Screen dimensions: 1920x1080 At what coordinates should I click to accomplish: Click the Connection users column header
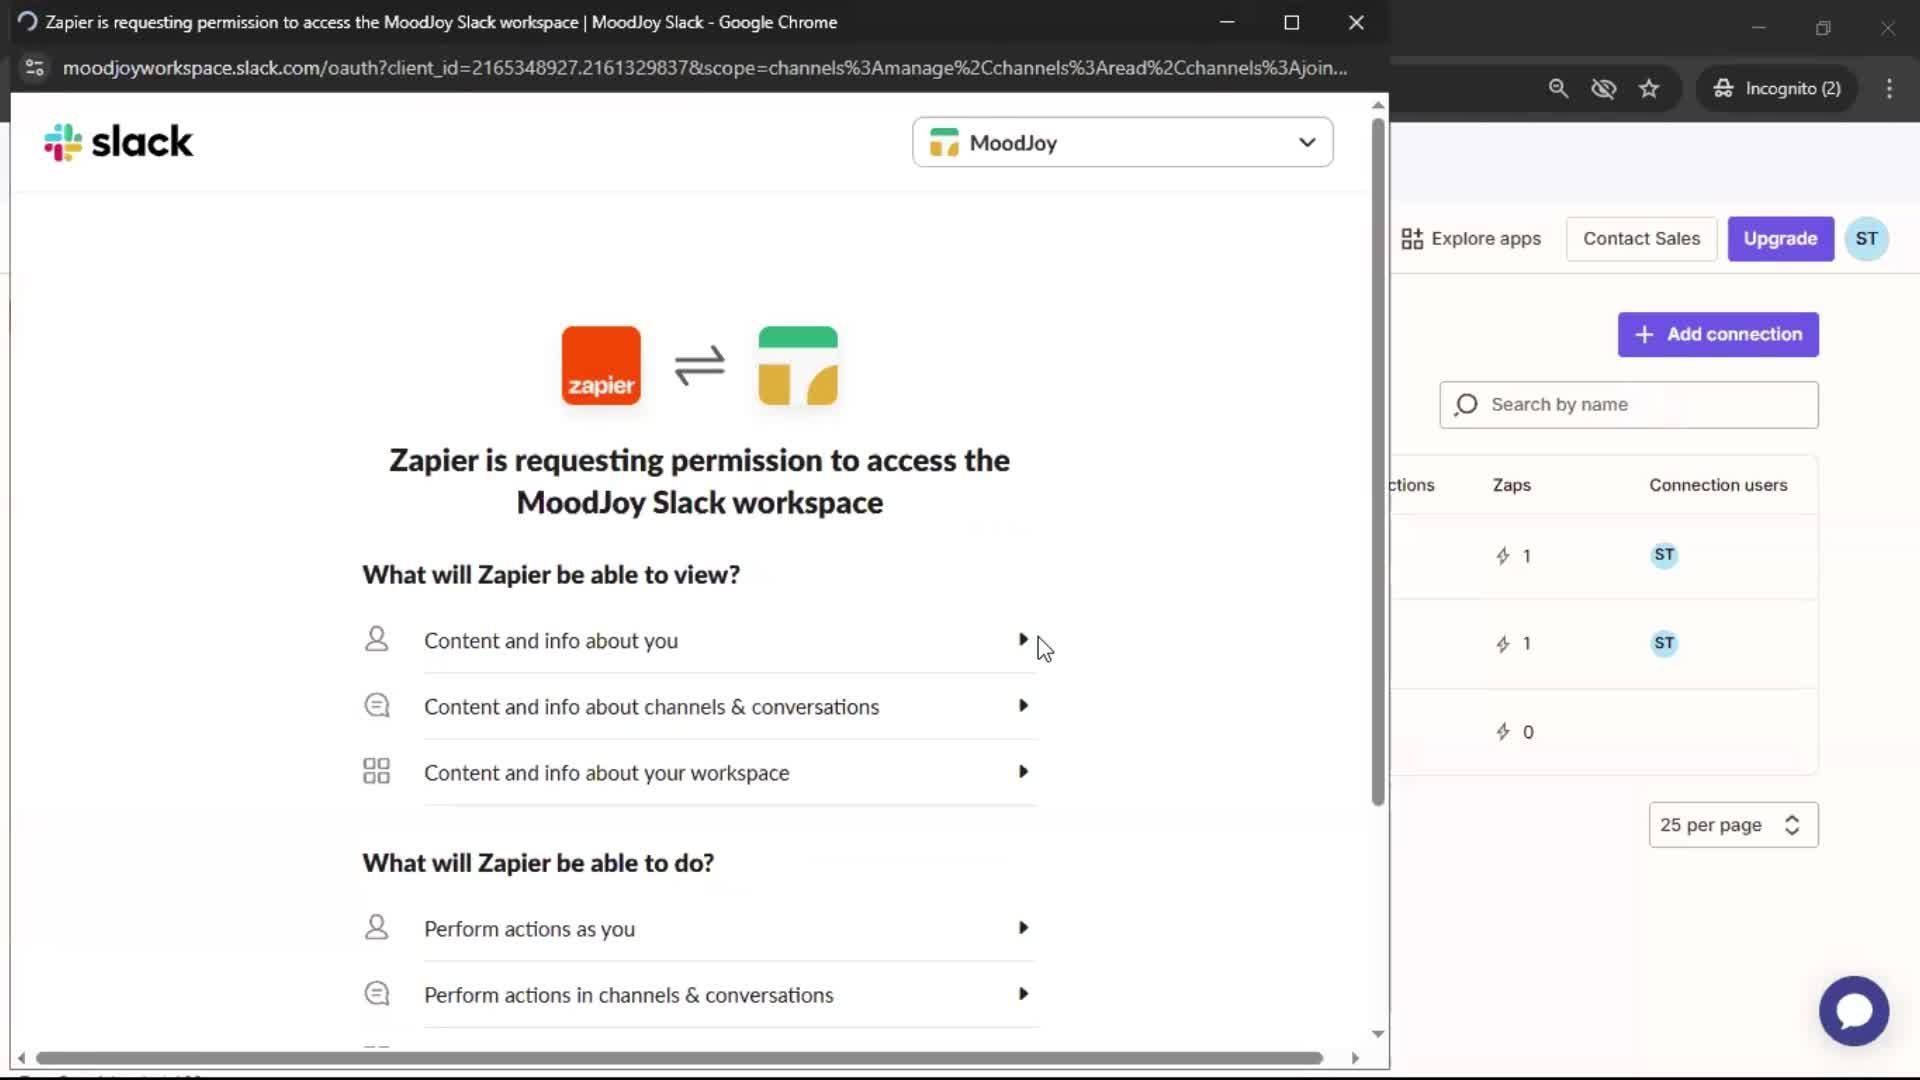point(1718,484)
